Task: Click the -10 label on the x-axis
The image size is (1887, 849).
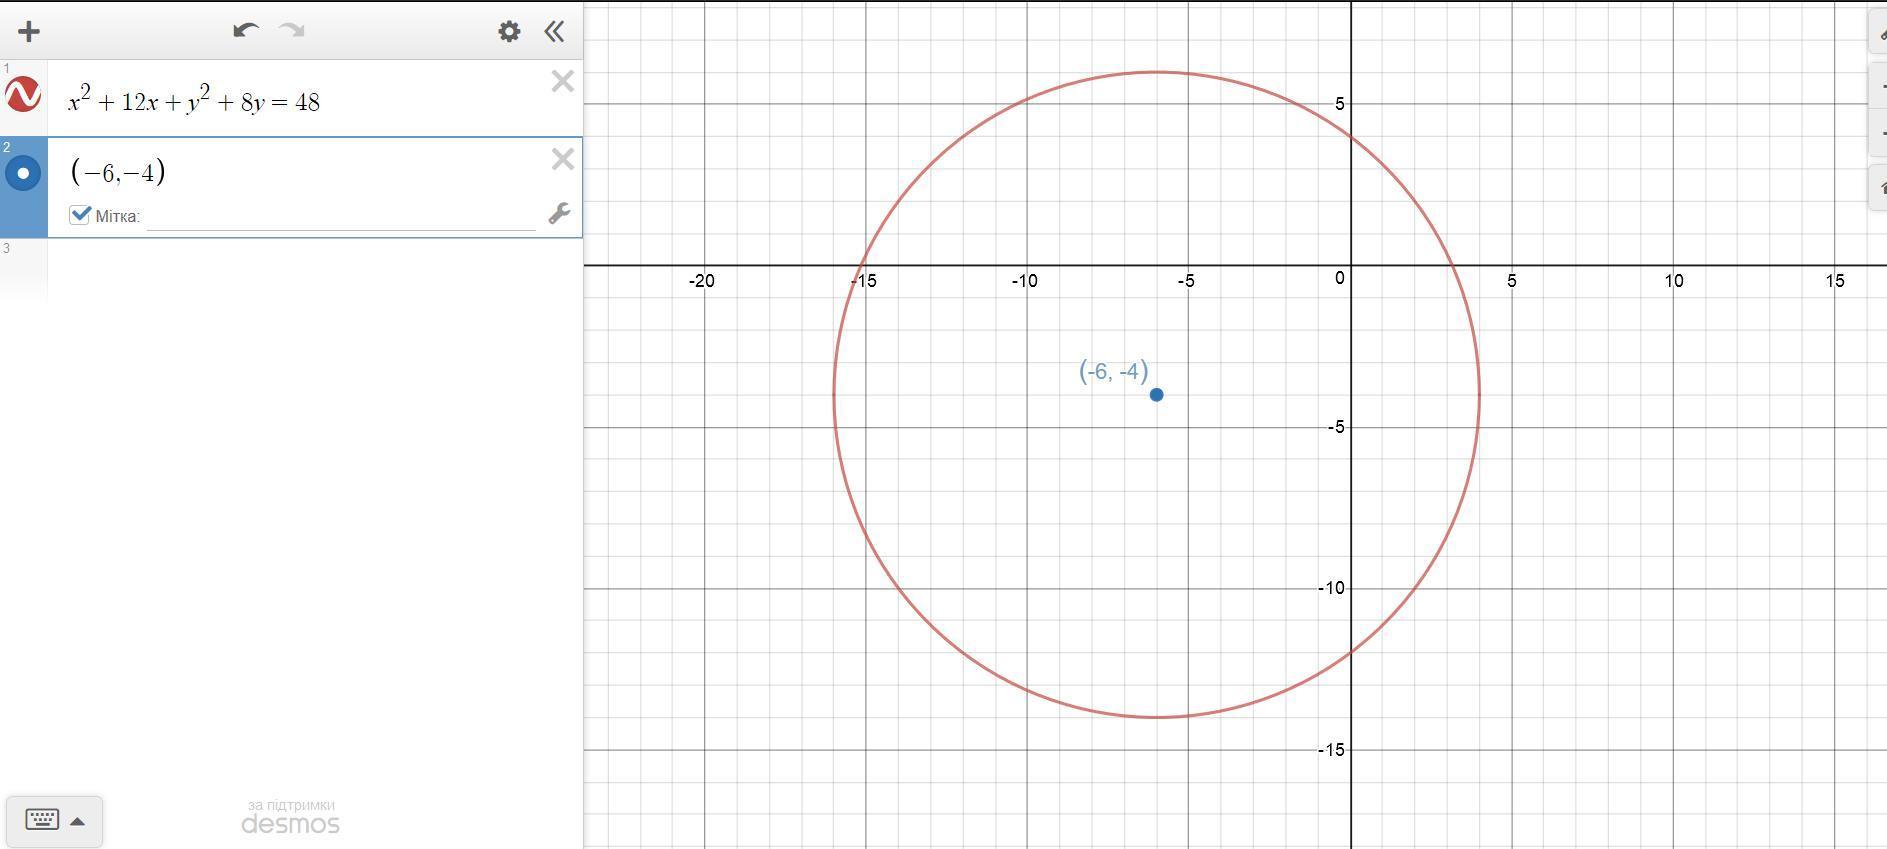Action: click(x=1024, y=281)
